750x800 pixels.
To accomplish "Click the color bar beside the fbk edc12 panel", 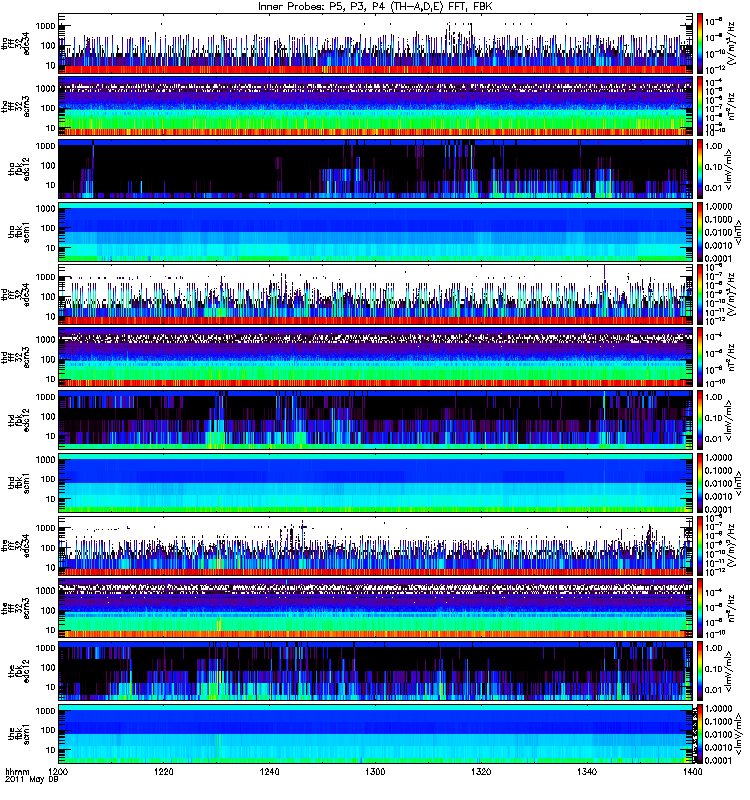I will tap(700, 671).
